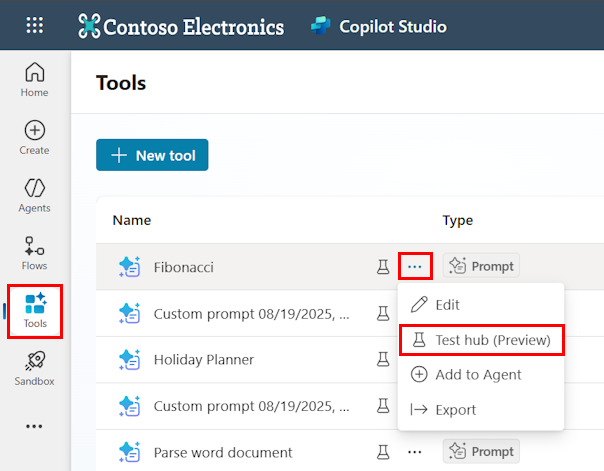This screenshot has width=604, height=471.
Task: Open more options for Parse word document
Action: point(415,452)
